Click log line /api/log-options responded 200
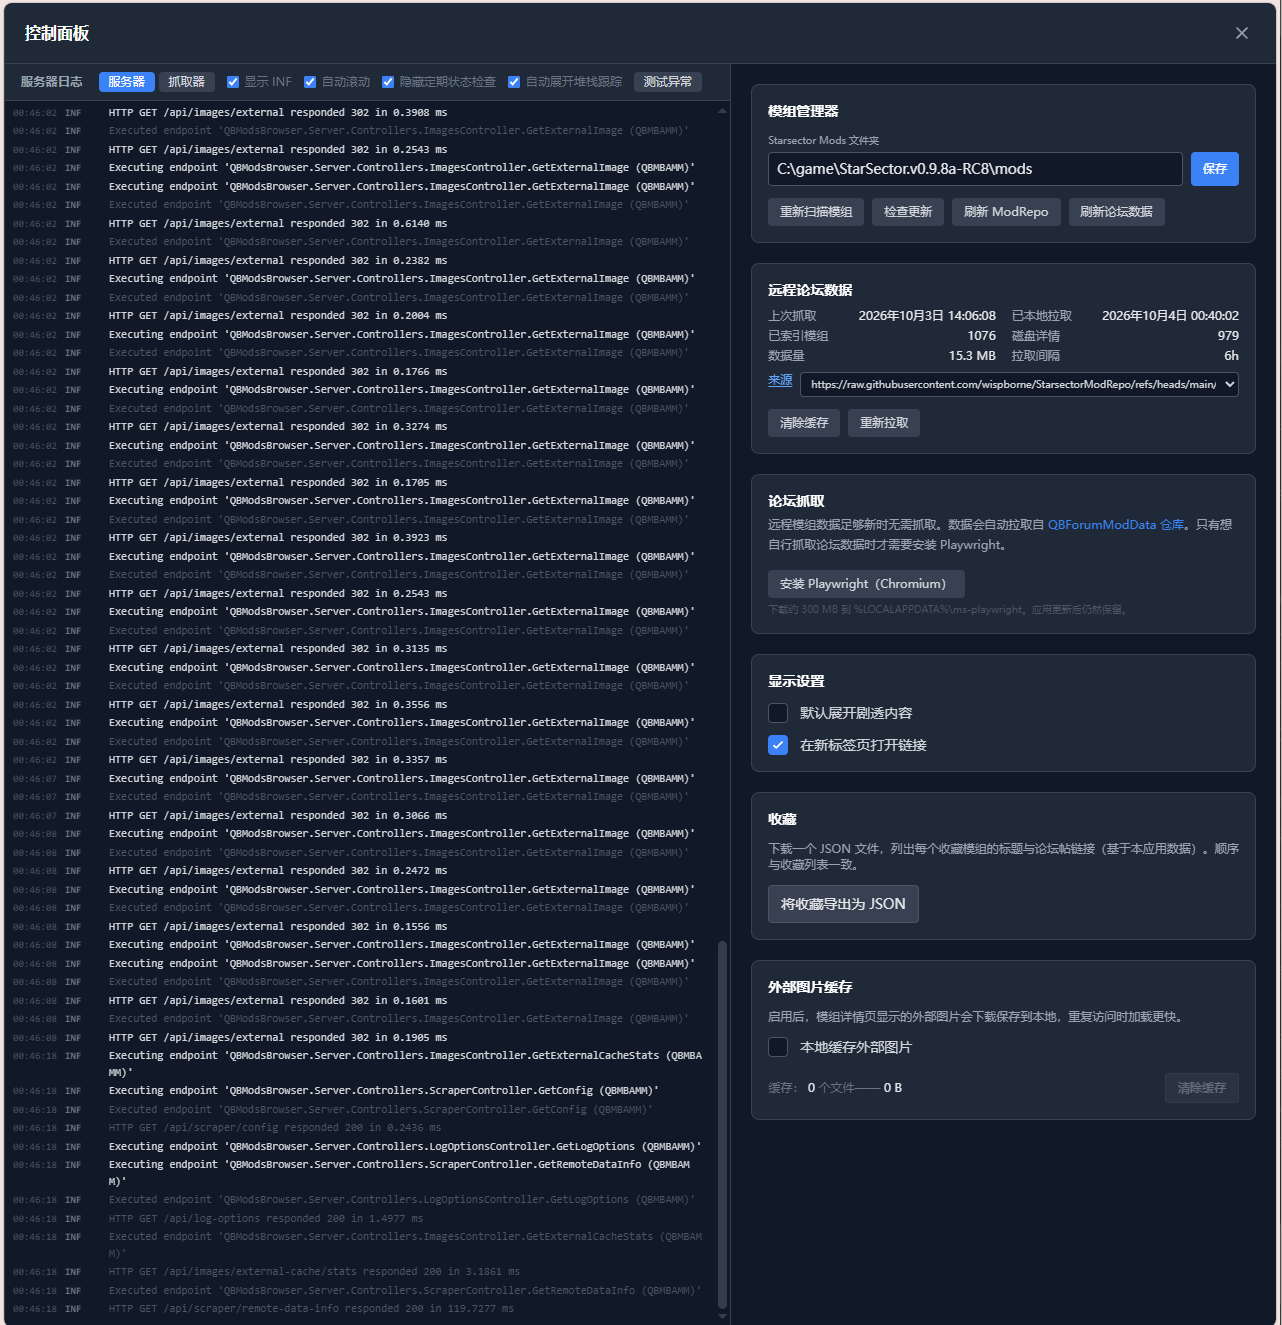 (265, 1219)
